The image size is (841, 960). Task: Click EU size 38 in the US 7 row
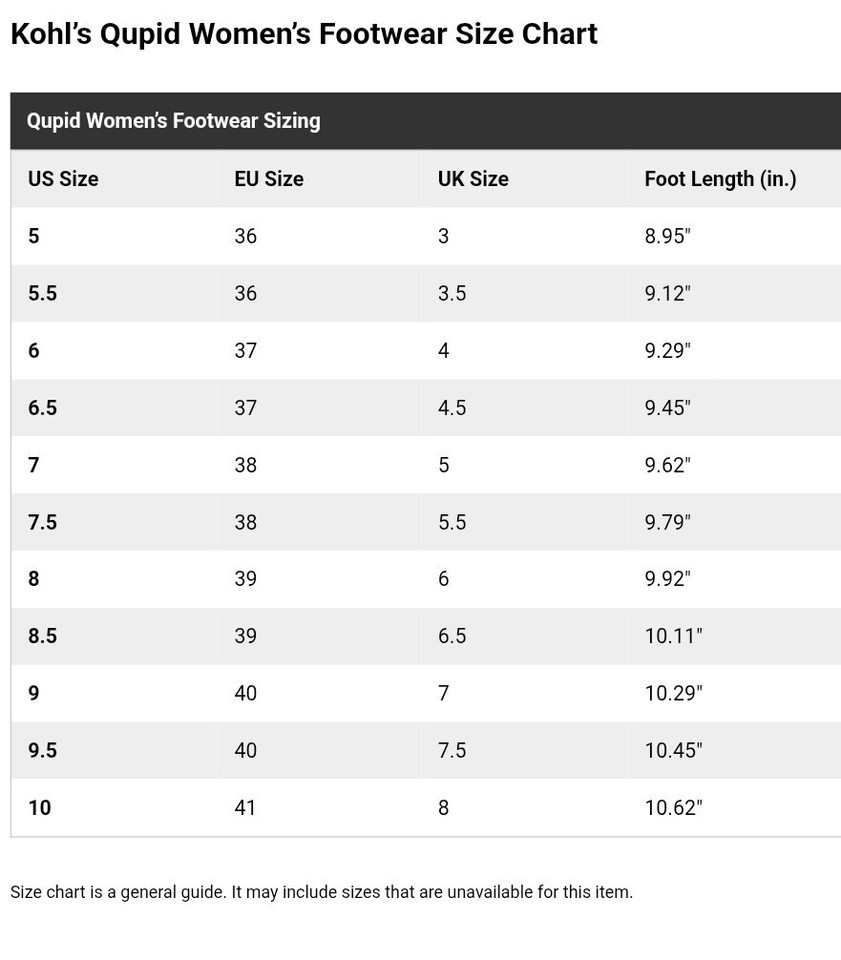245,465
